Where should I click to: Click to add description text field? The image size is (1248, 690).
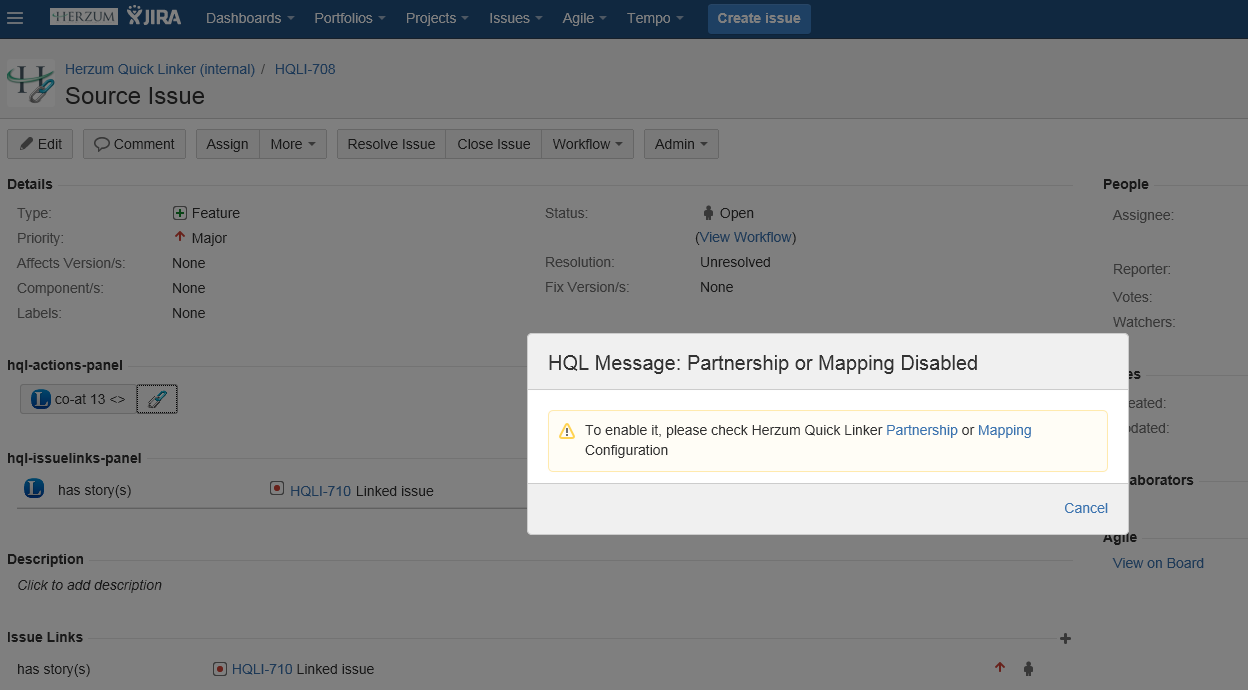coord(90,585)
